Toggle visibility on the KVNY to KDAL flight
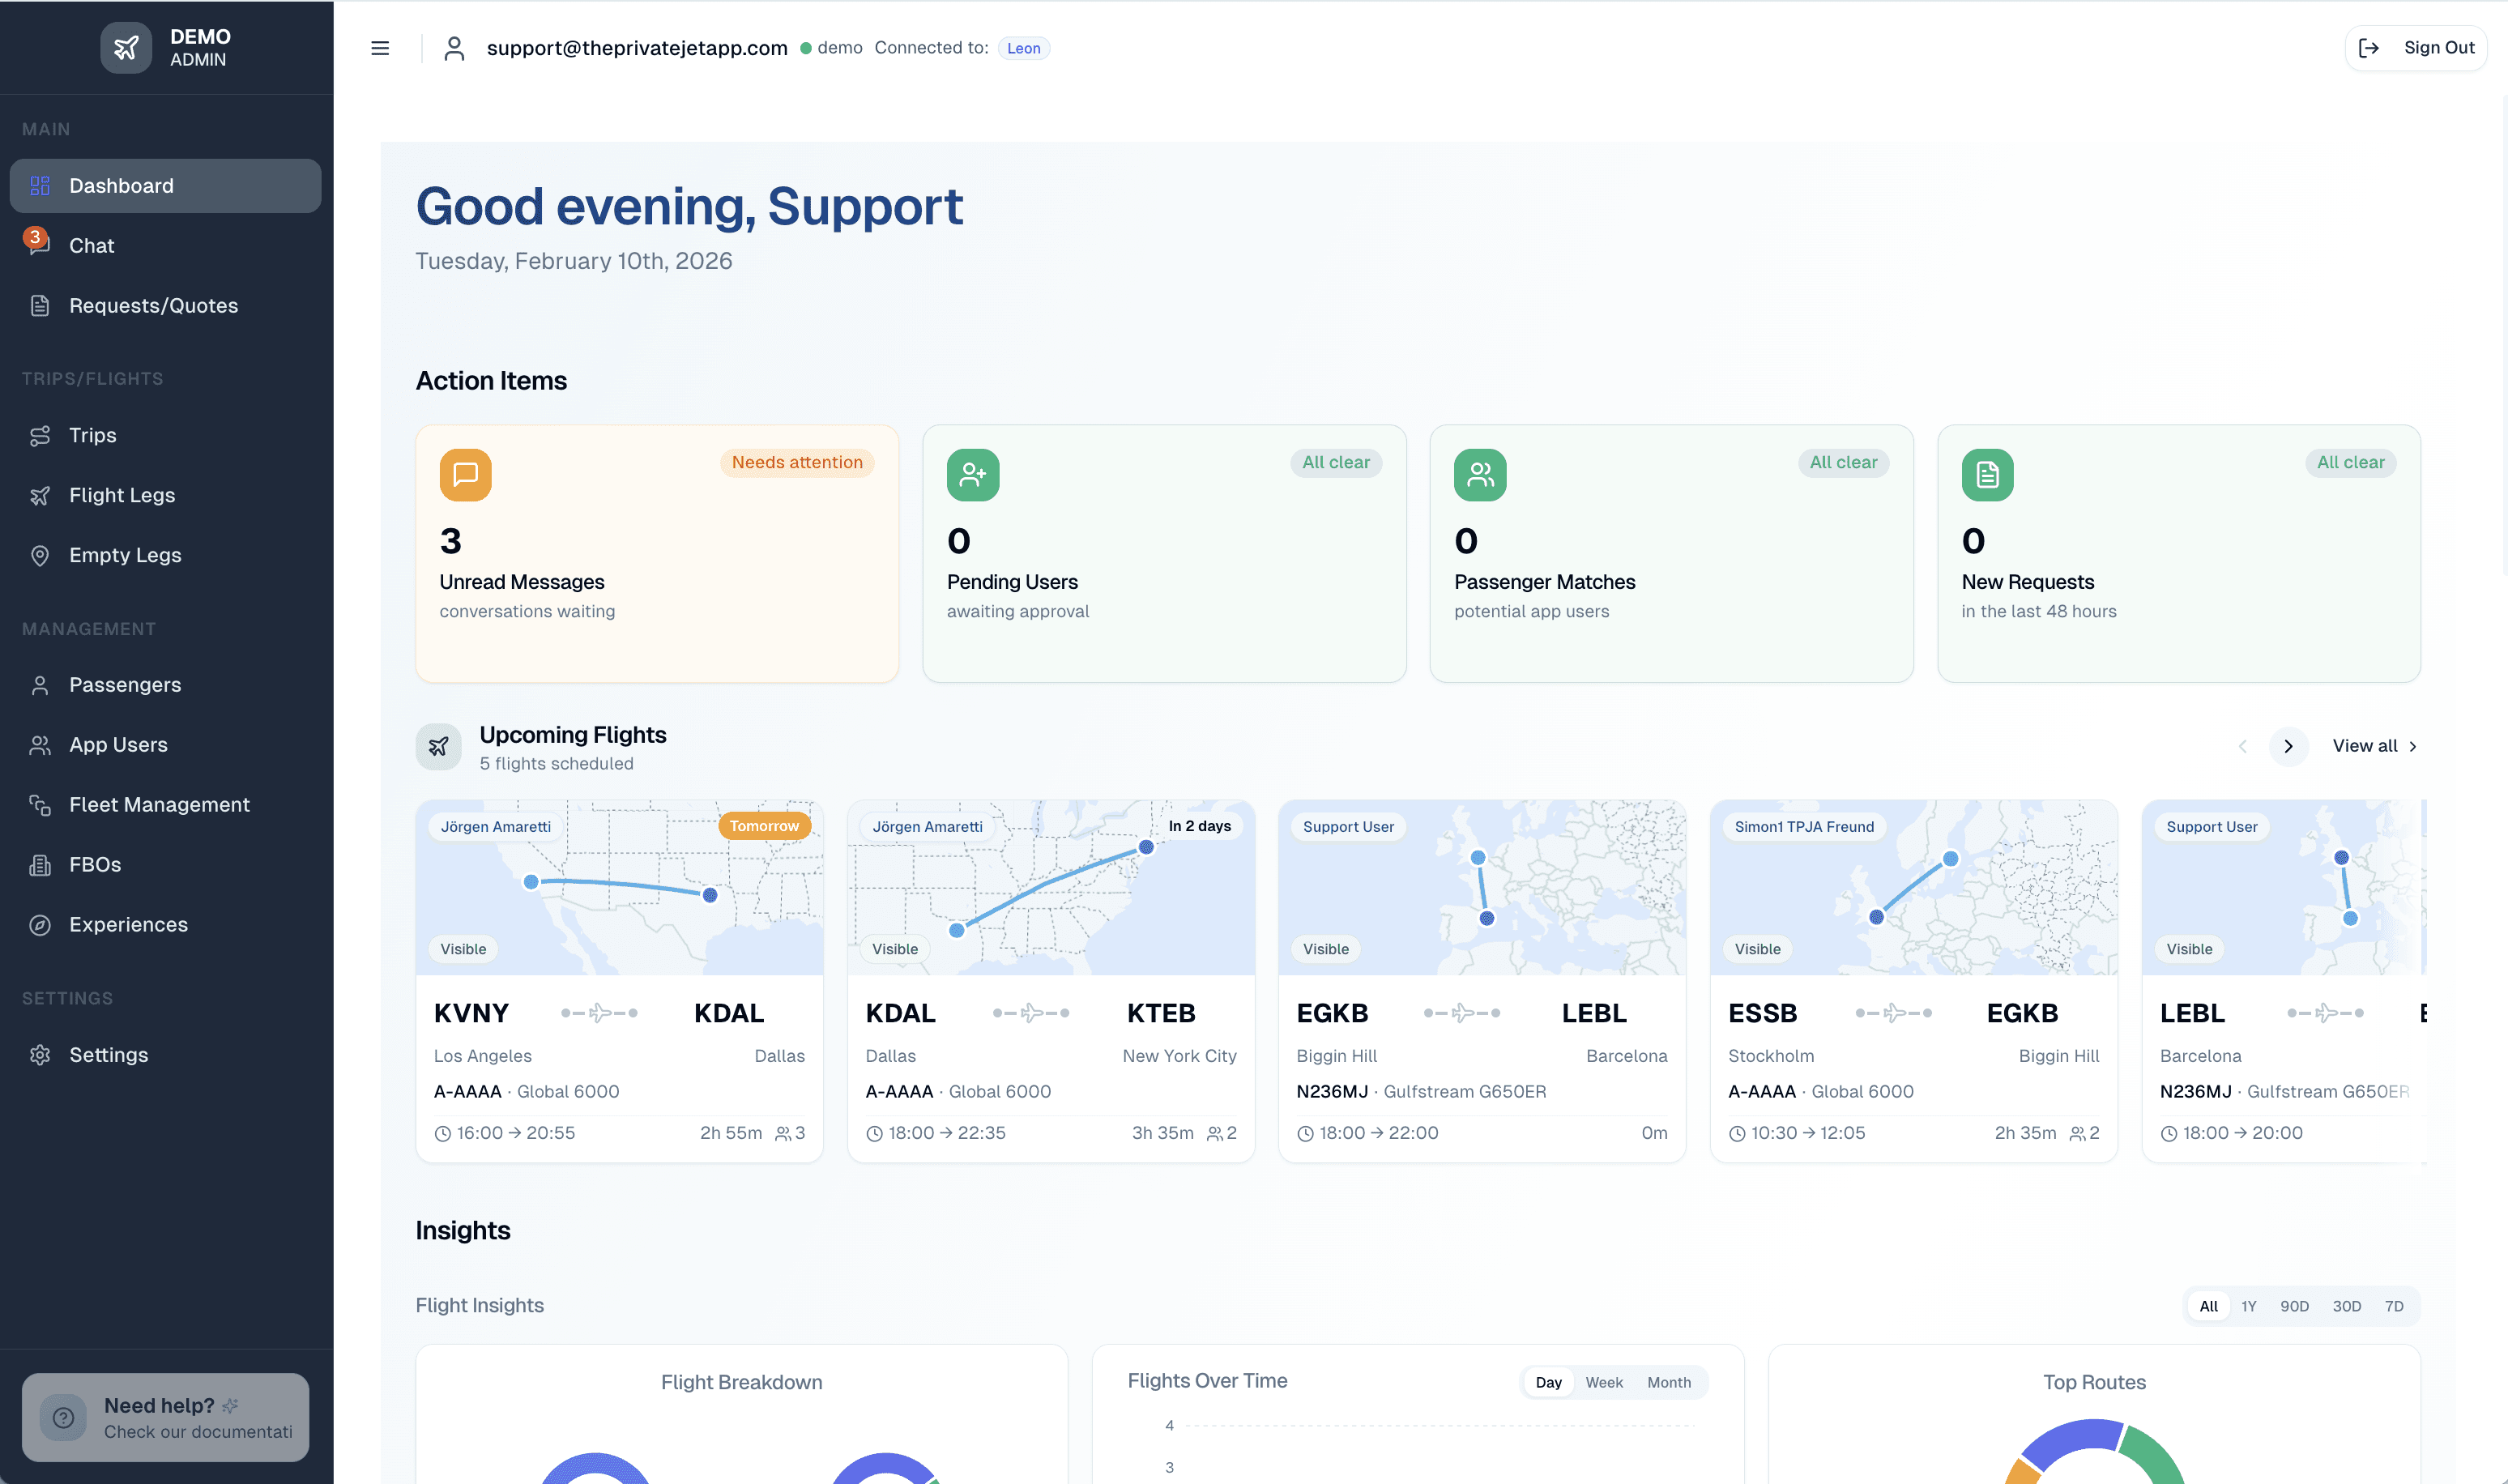The width and height of the screenshot is (2508, 1484). point(462,949)
